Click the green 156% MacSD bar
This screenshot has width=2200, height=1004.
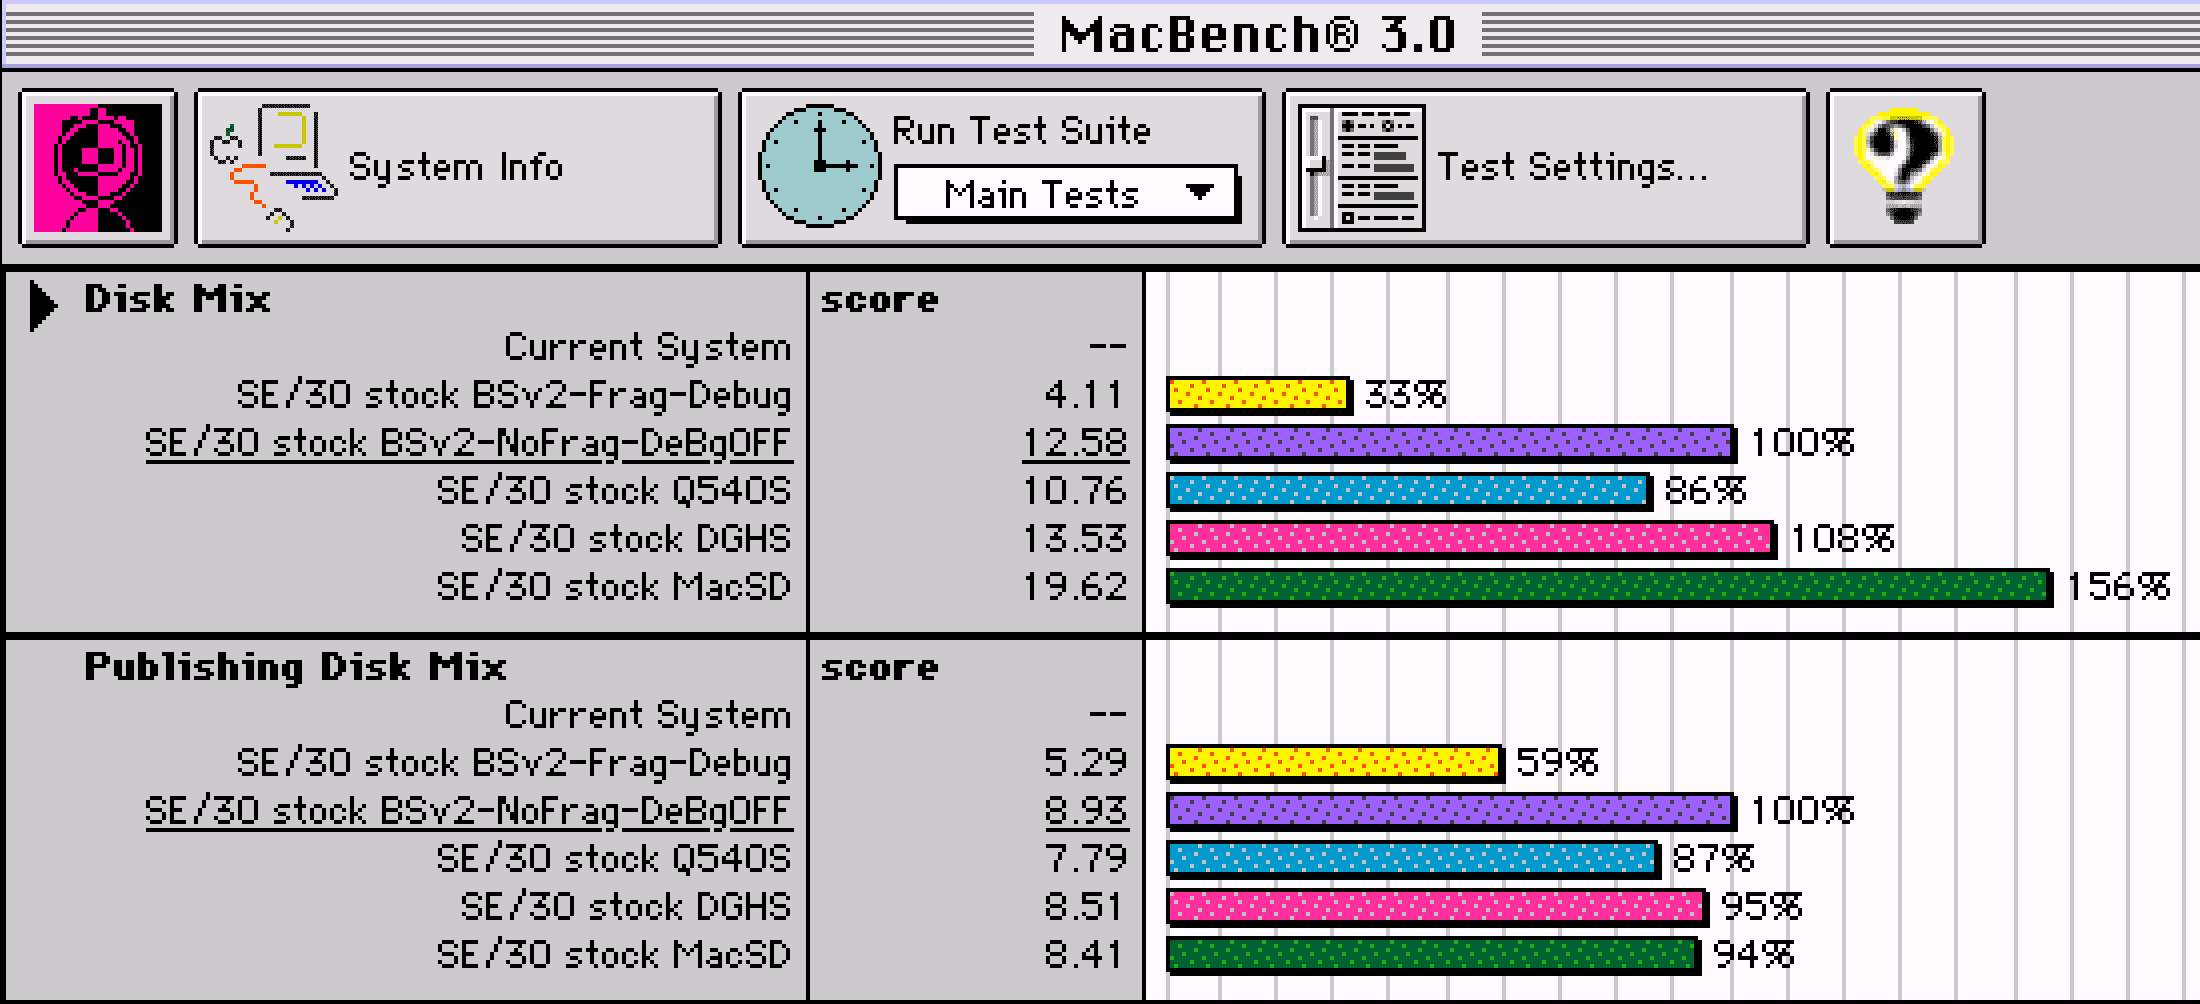(1610, 587)
